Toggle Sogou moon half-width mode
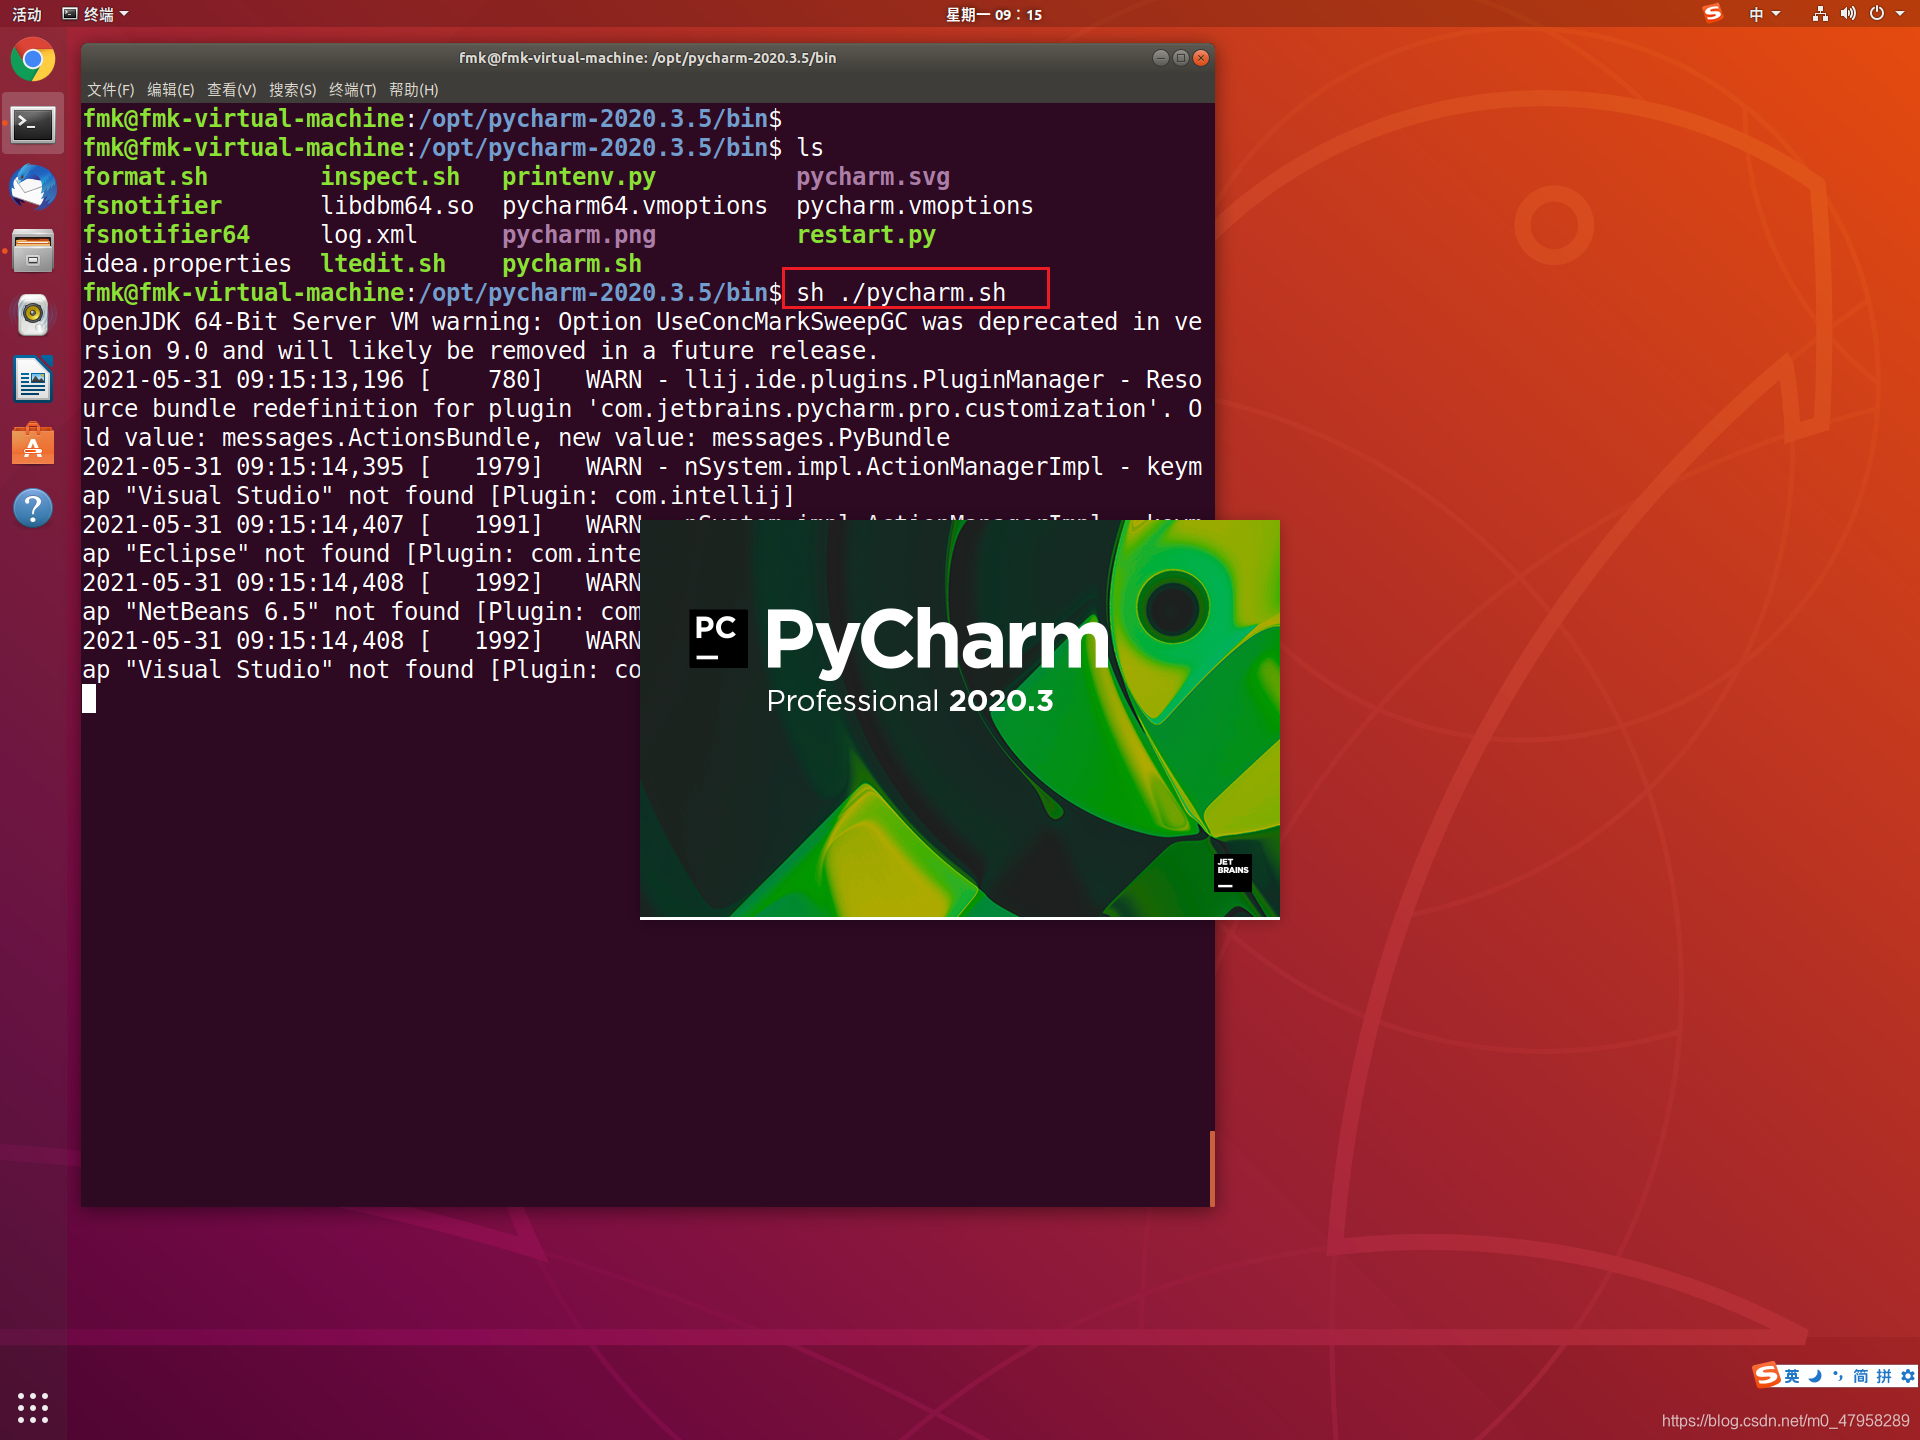Screen dimensions: 1920x1440 (x=1815, y=1376)
